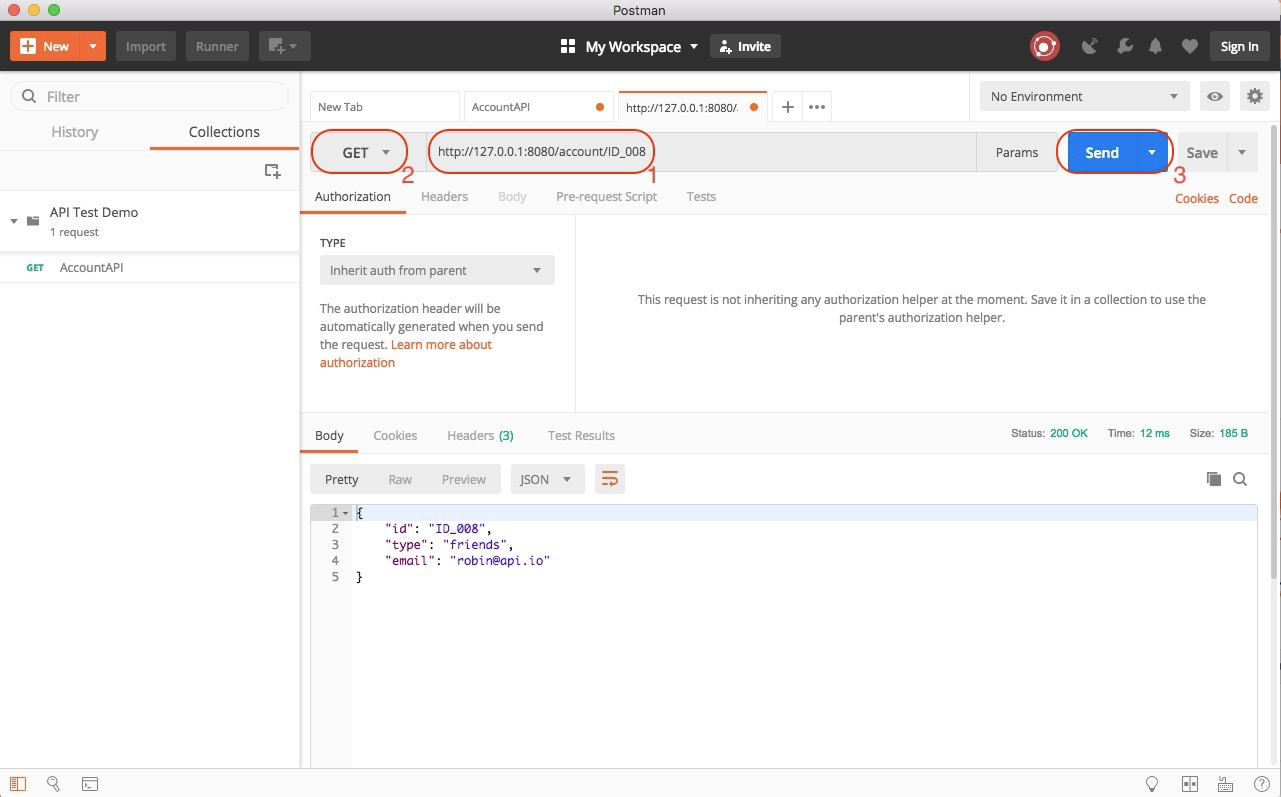Select the Headers request tab
The width and height of the screenshot is (1281, 797).
[444, 197]
